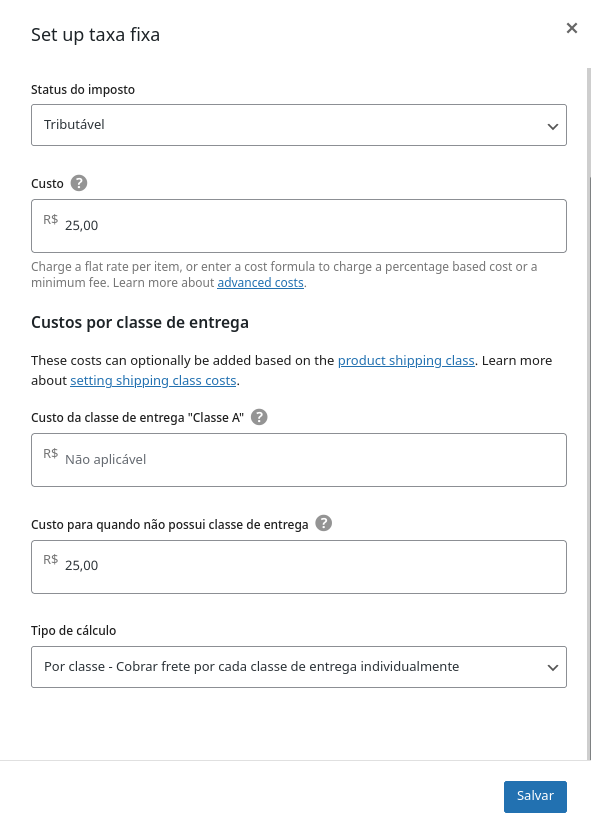Open help tooltip for no shipping class cost
591x822 pixels.
click(324, 523)
